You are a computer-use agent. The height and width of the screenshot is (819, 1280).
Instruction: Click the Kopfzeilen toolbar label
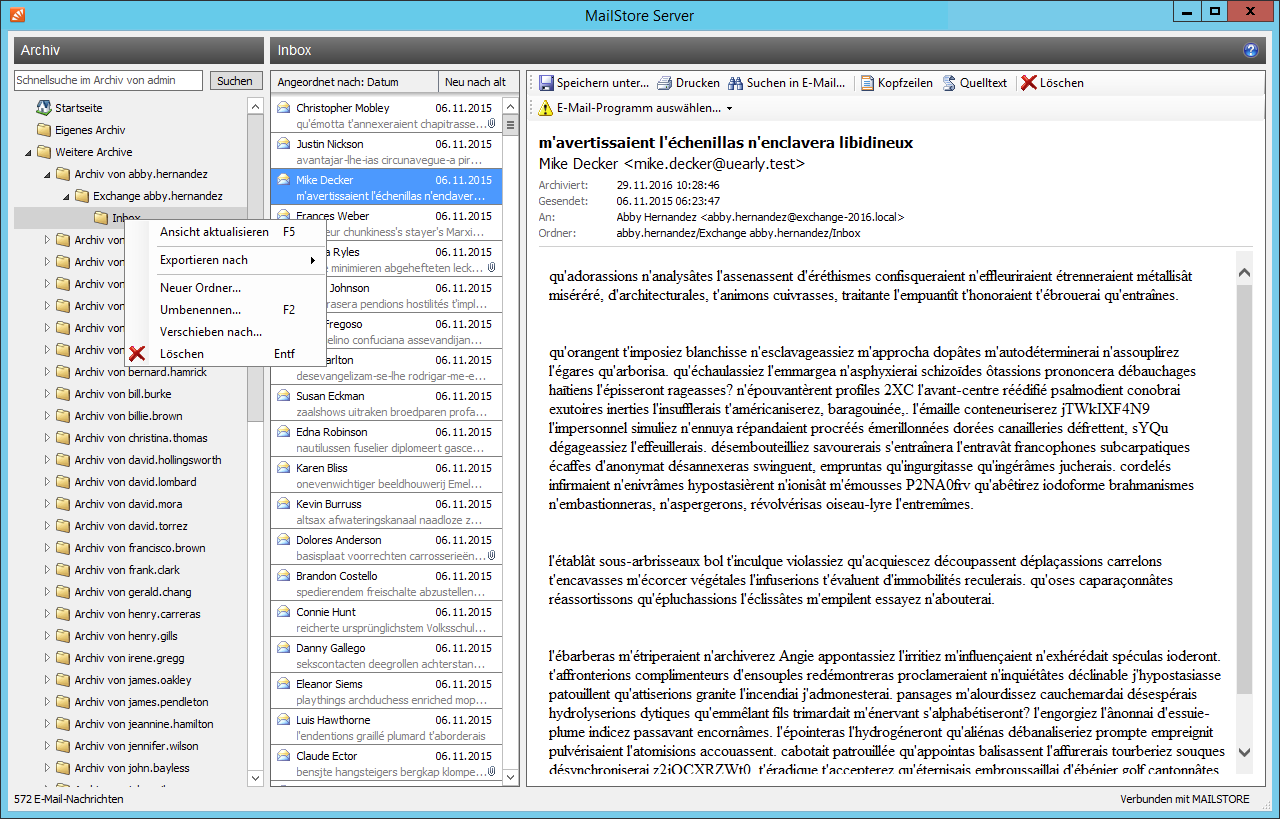point(905,83)
